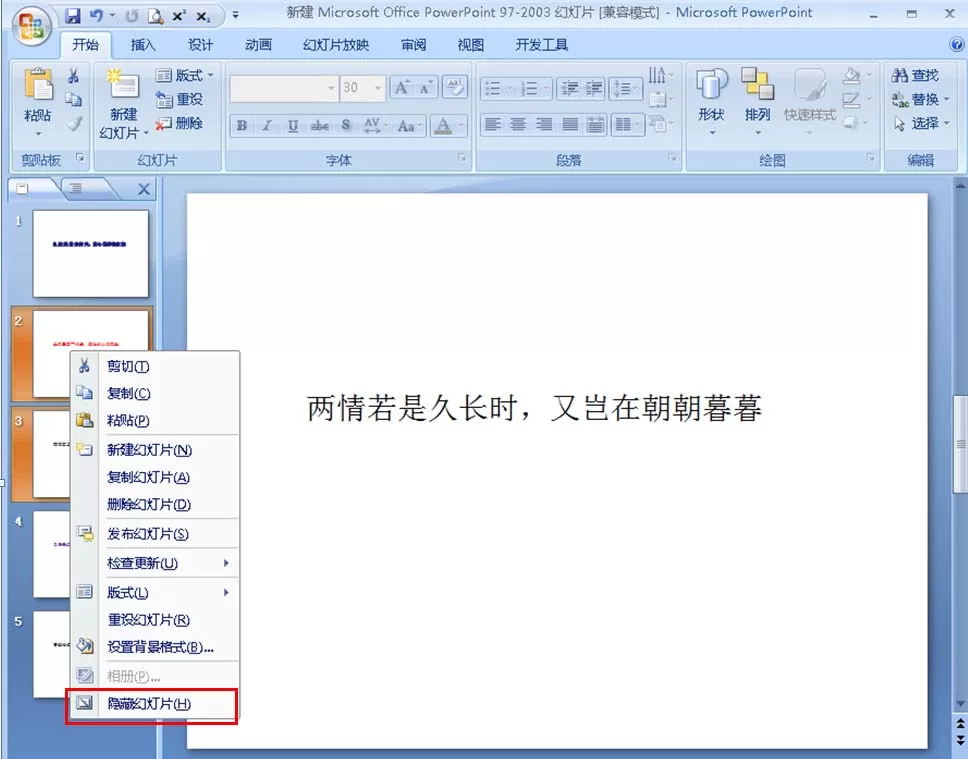
Task: Open the font name combo box
Action: coord(283,88)
